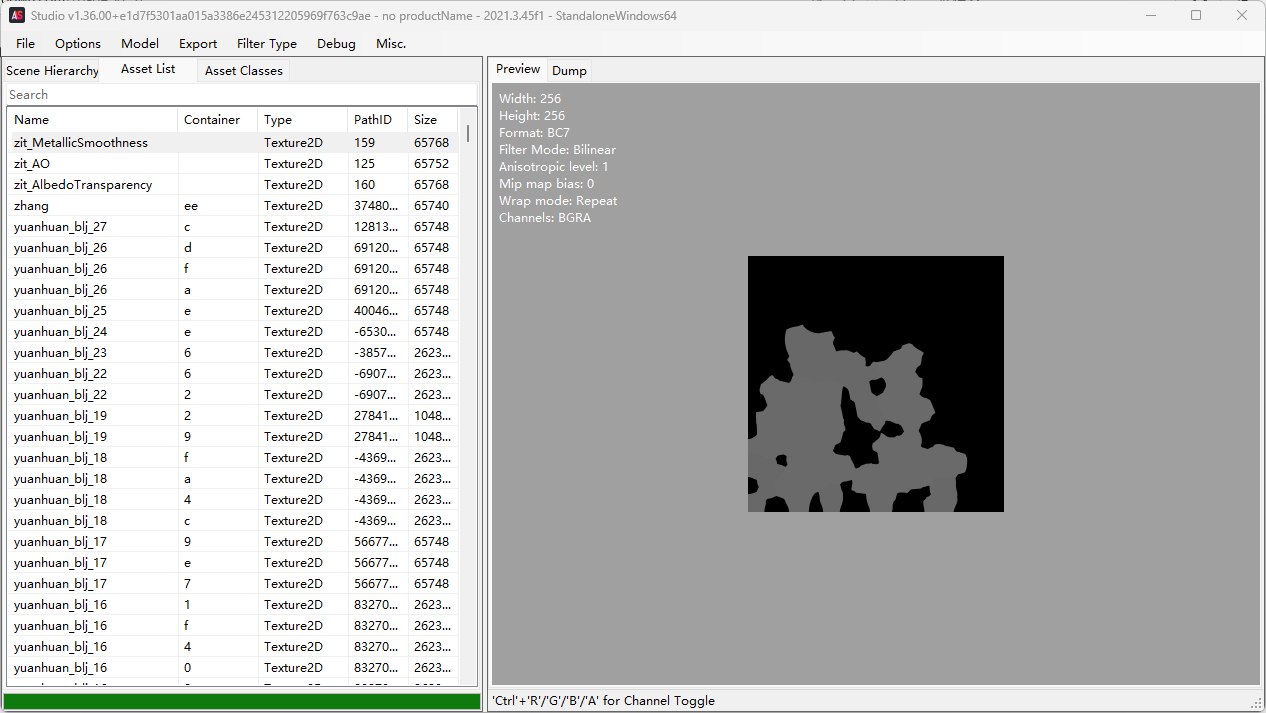1266x713 pixels.
Task: Select the Preview tab
Action: [518, 70]
